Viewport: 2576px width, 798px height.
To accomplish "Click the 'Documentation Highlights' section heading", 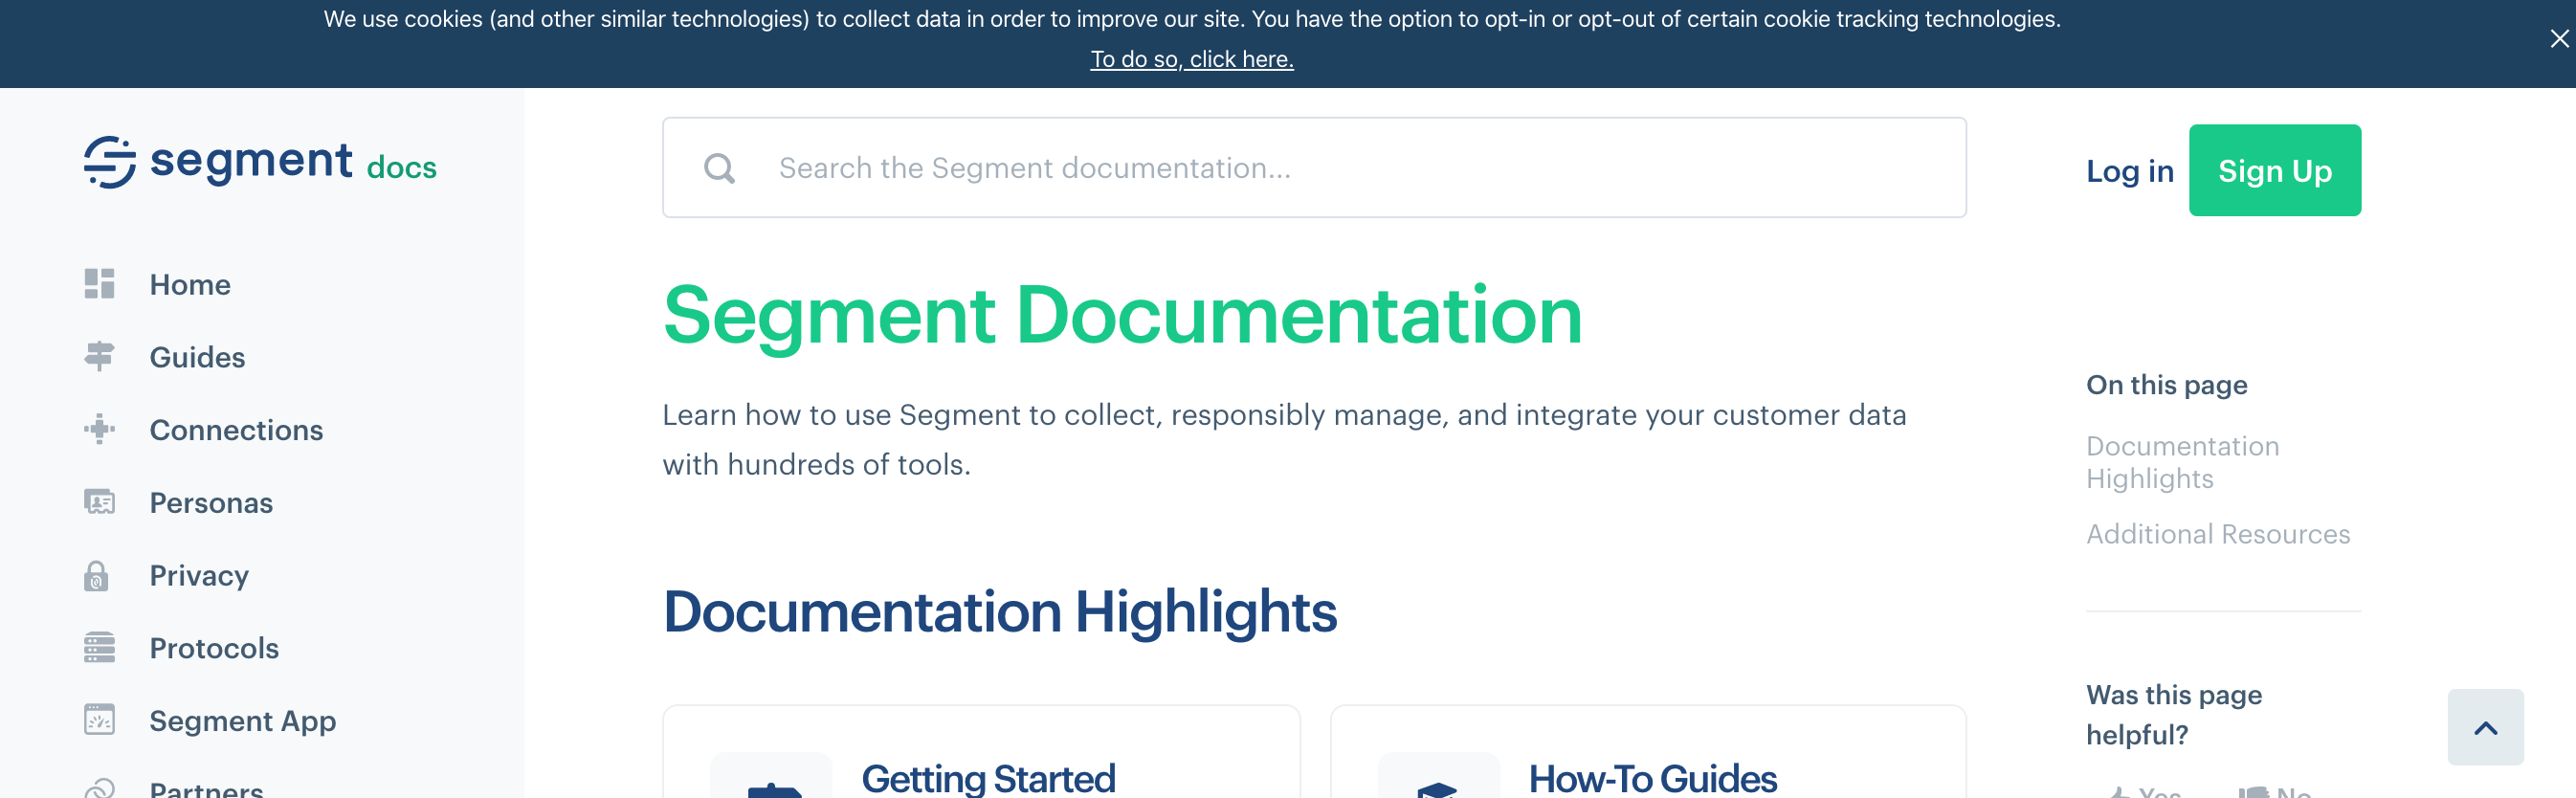I will pyautogui.click(x=999, y=611).
